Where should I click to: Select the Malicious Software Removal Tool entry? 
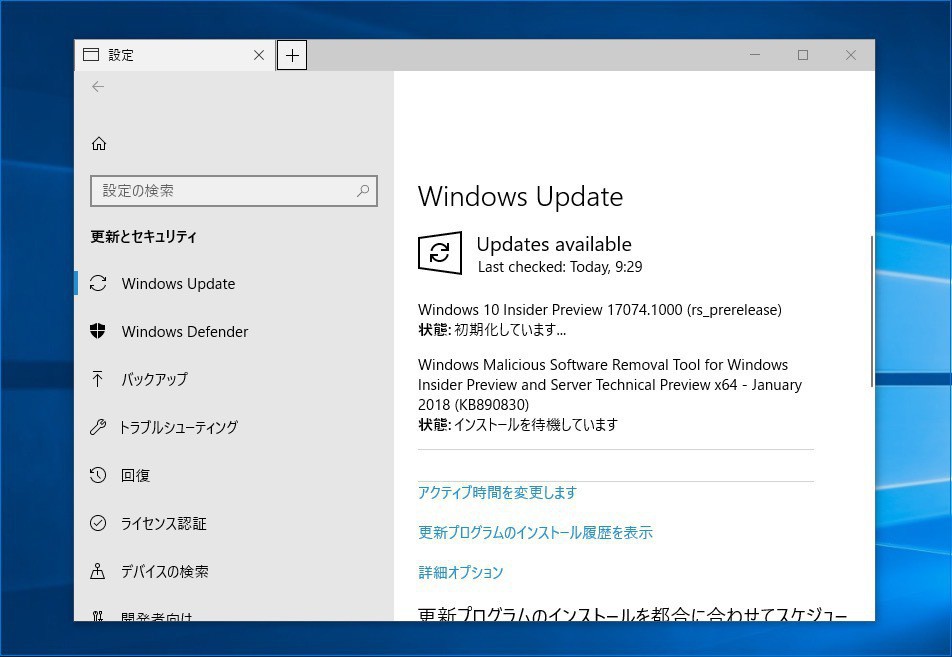coord(610,384)
